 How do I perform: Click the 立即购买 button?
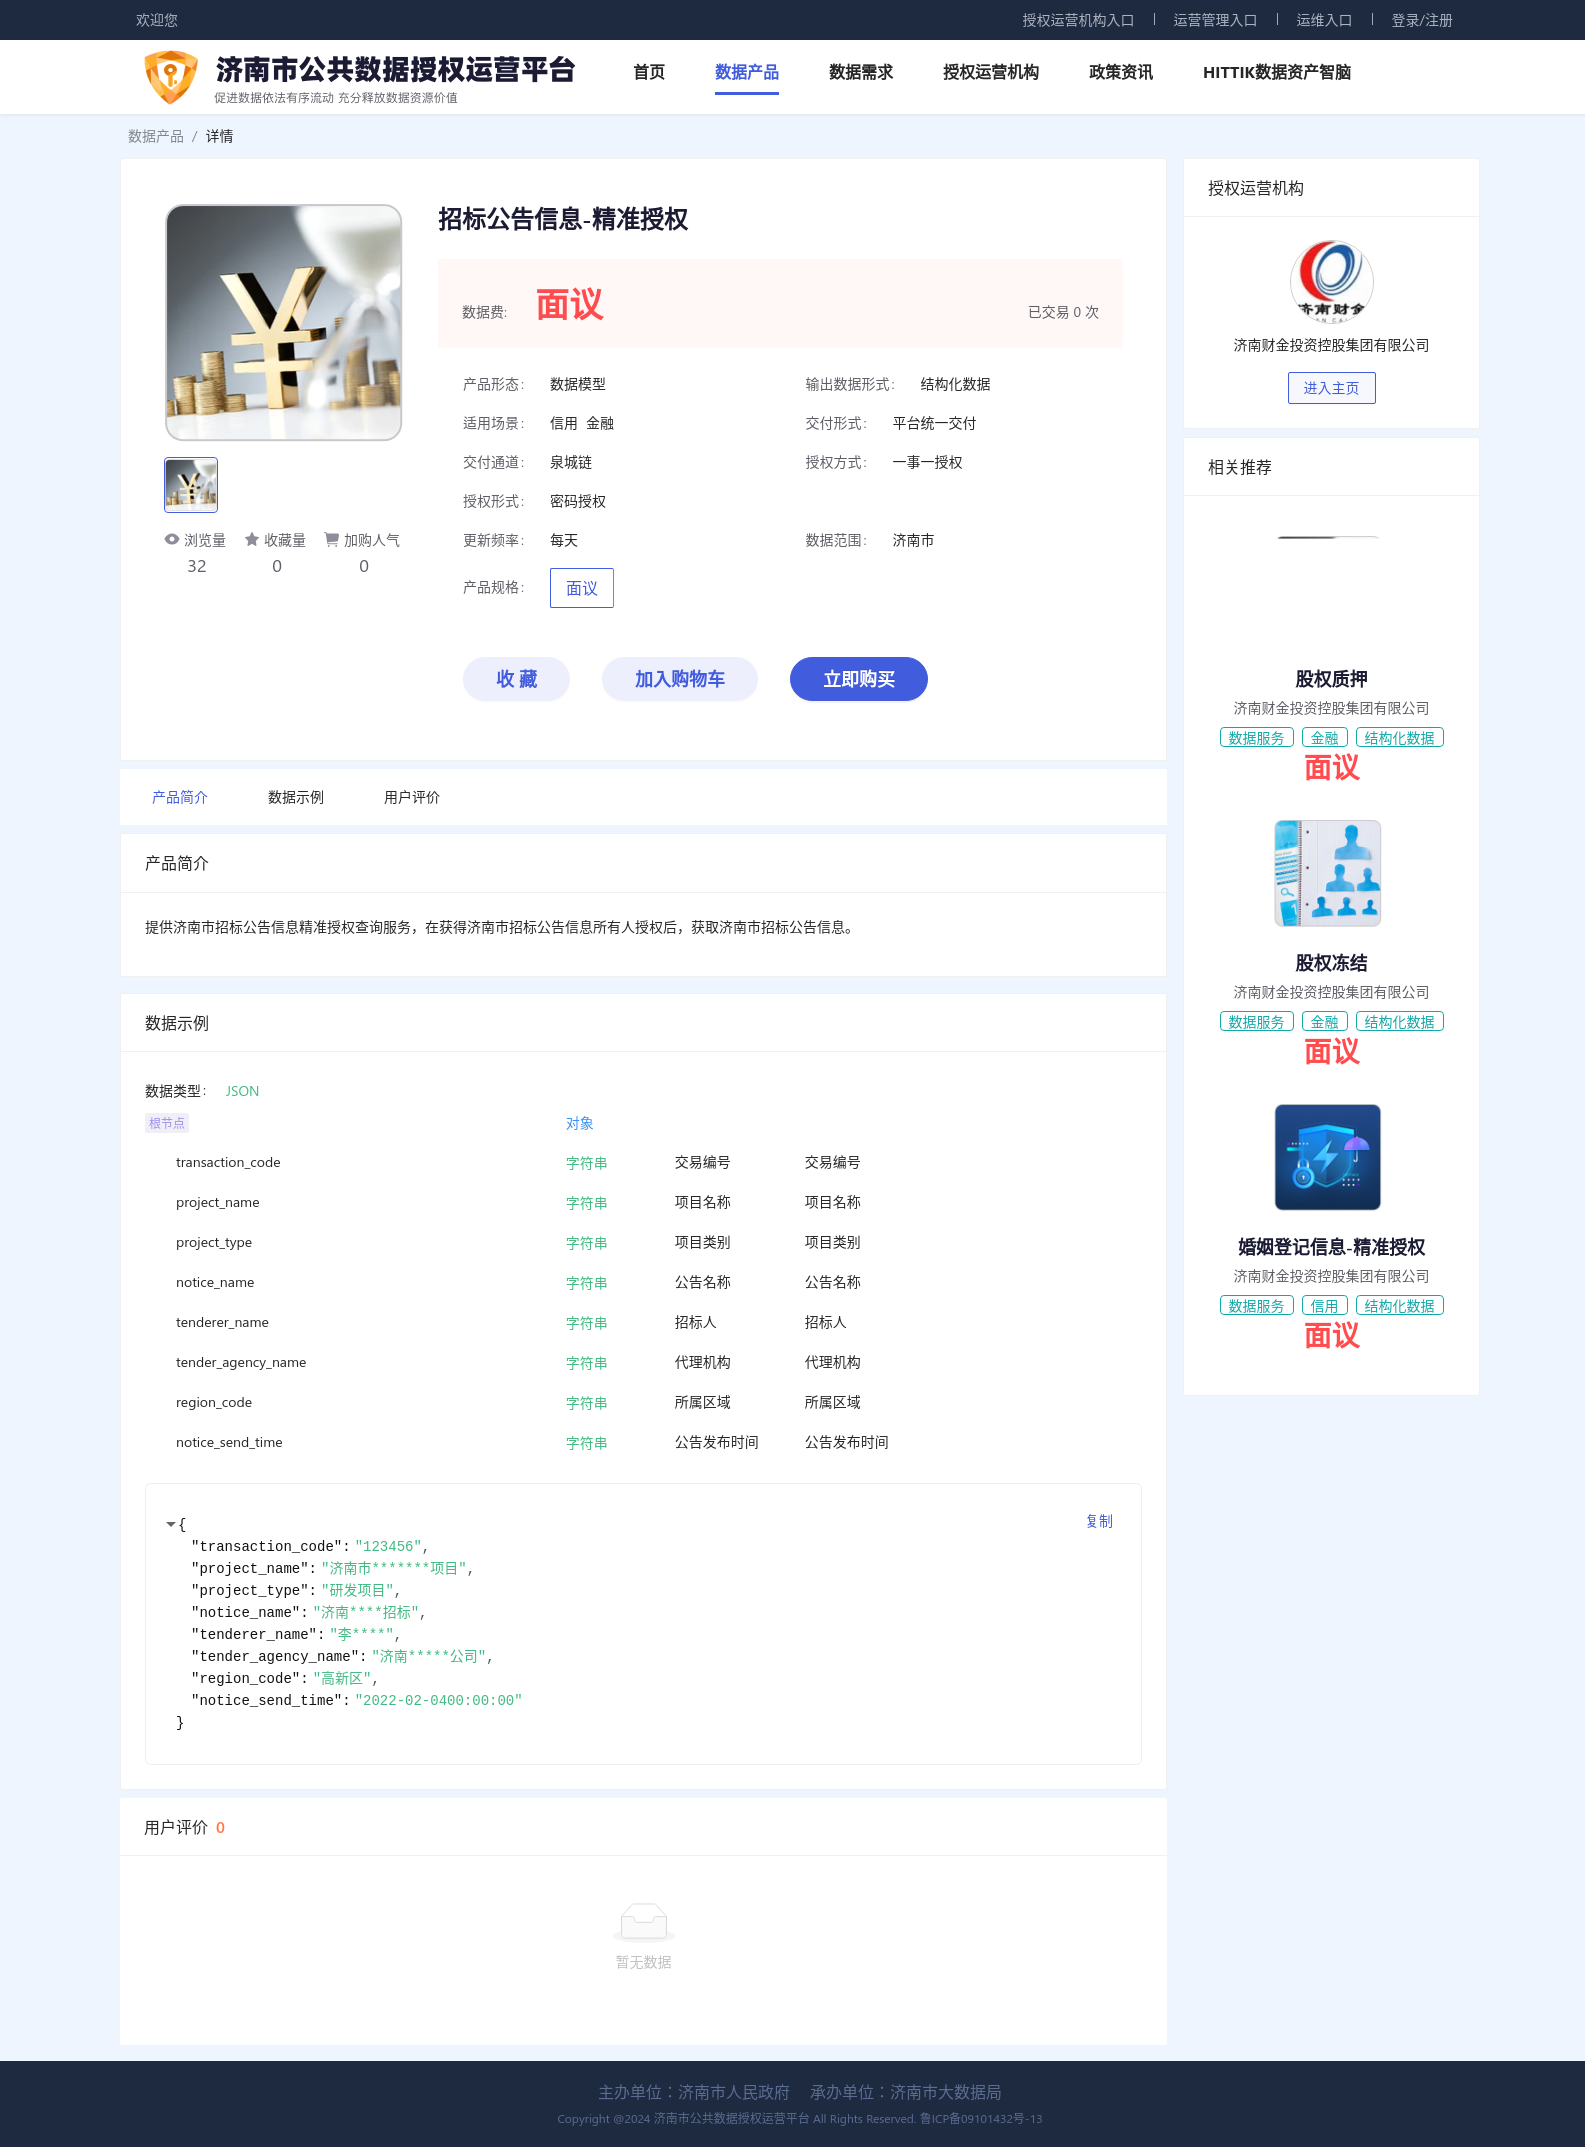pyautogui.click(x=859, y=679)
